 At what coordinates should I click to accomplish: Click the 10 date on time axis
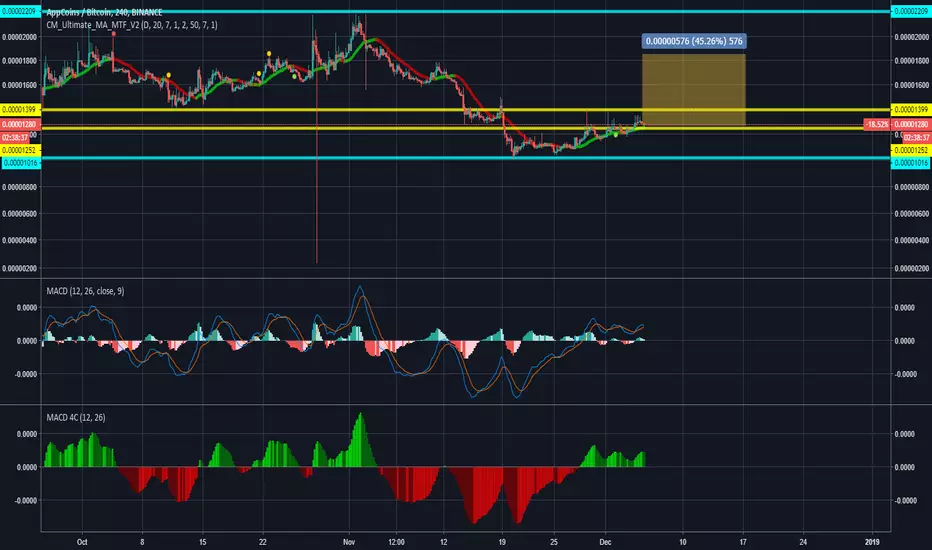683,542
